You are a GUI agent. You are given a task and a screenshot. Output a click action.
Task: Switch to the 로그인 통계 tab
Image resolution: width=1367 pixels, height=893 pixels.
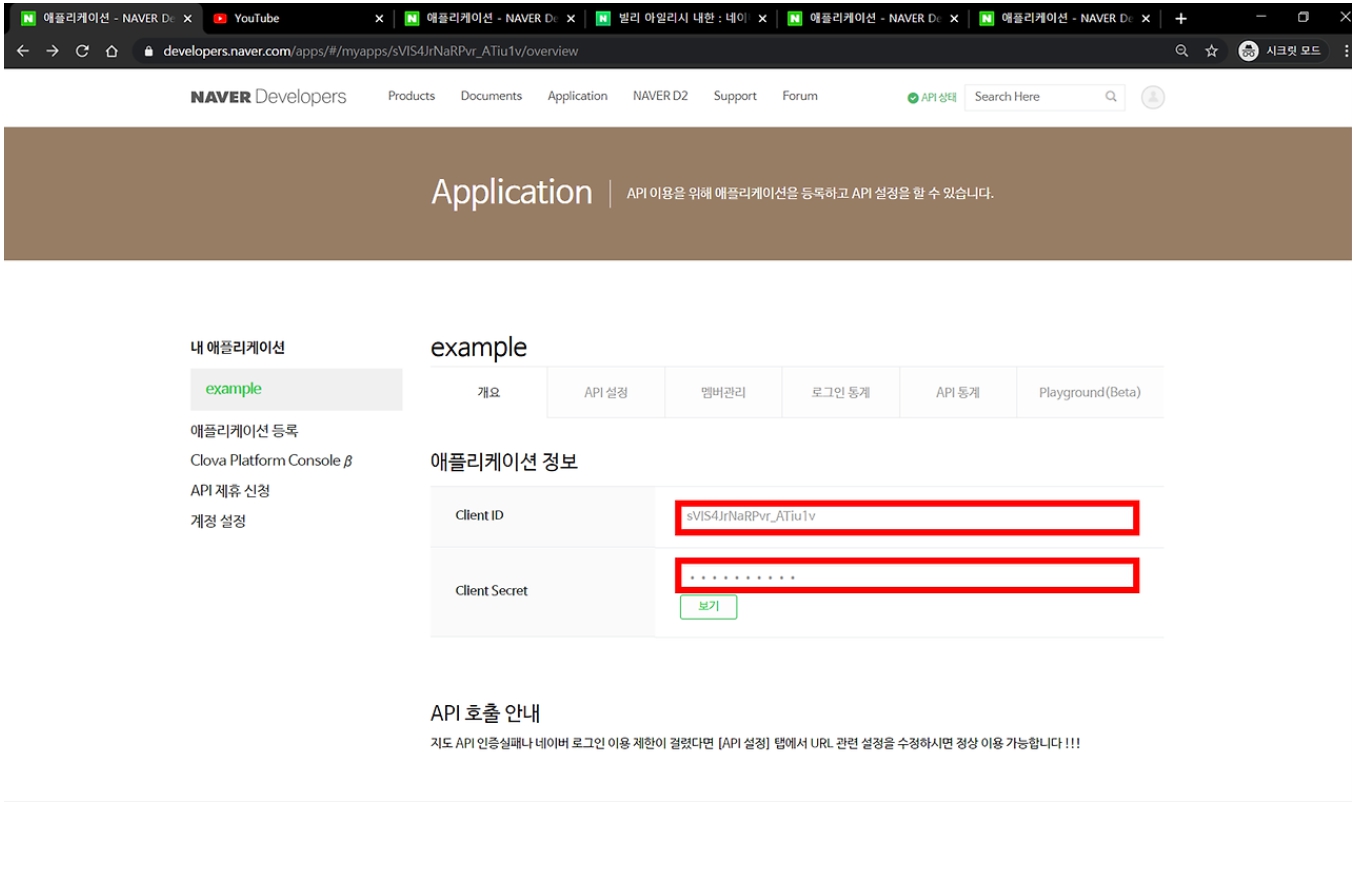(840, 392)
